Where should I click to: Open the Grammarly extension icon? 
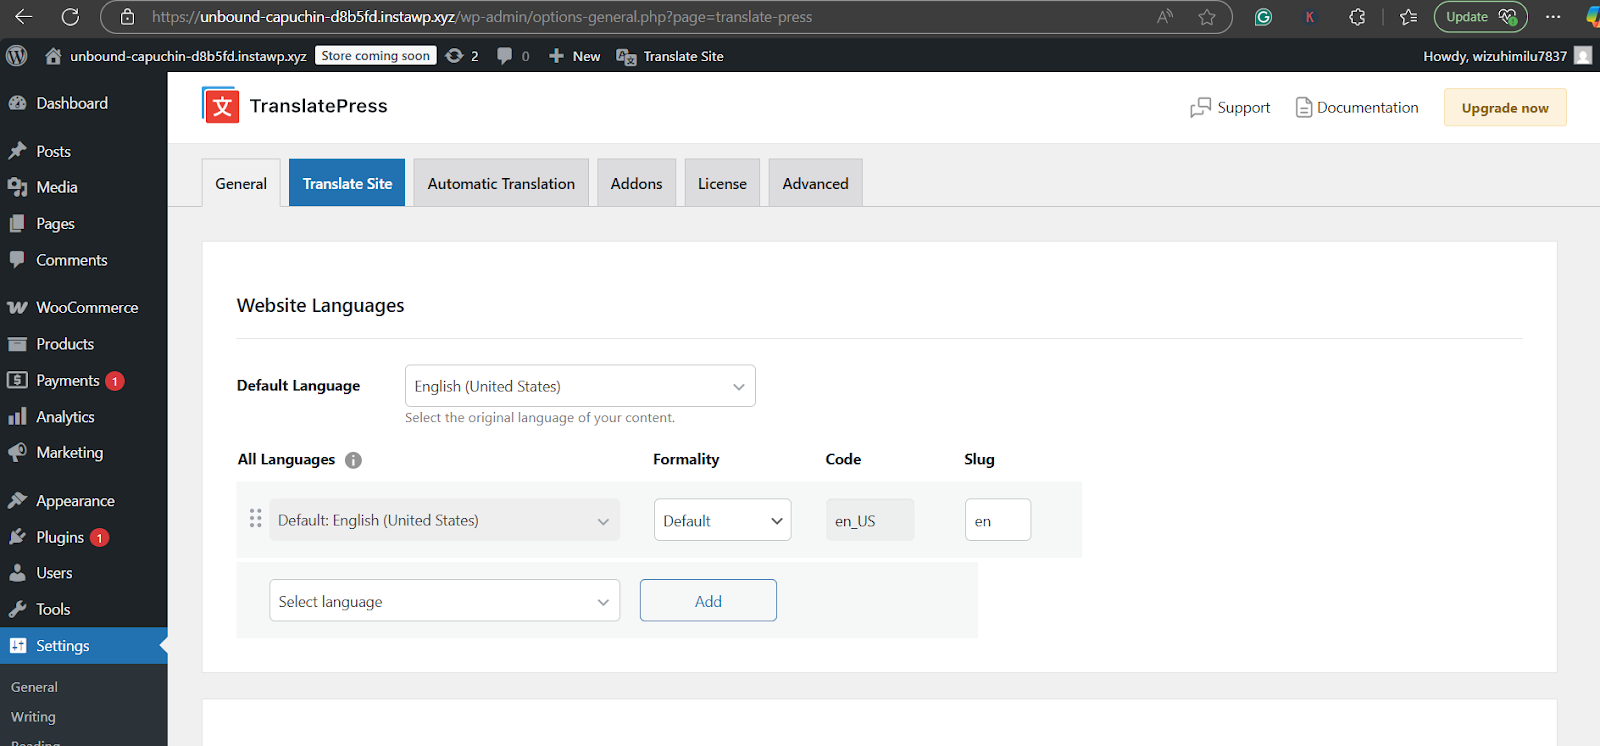click(1263, 17)
